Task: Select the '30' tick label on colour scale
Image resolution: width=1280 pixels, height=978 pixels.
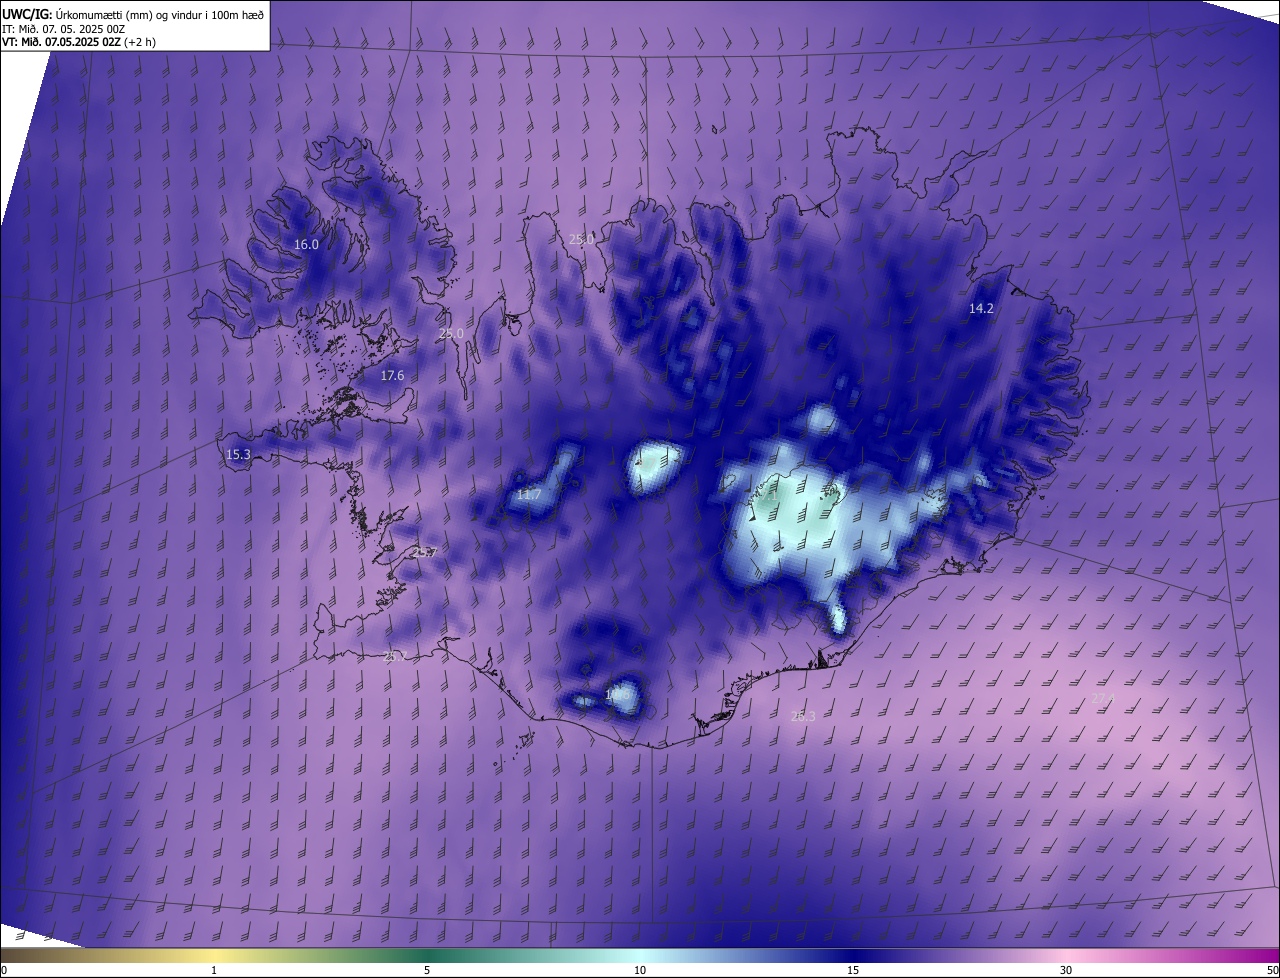Action: click(x=1066, y=971)
